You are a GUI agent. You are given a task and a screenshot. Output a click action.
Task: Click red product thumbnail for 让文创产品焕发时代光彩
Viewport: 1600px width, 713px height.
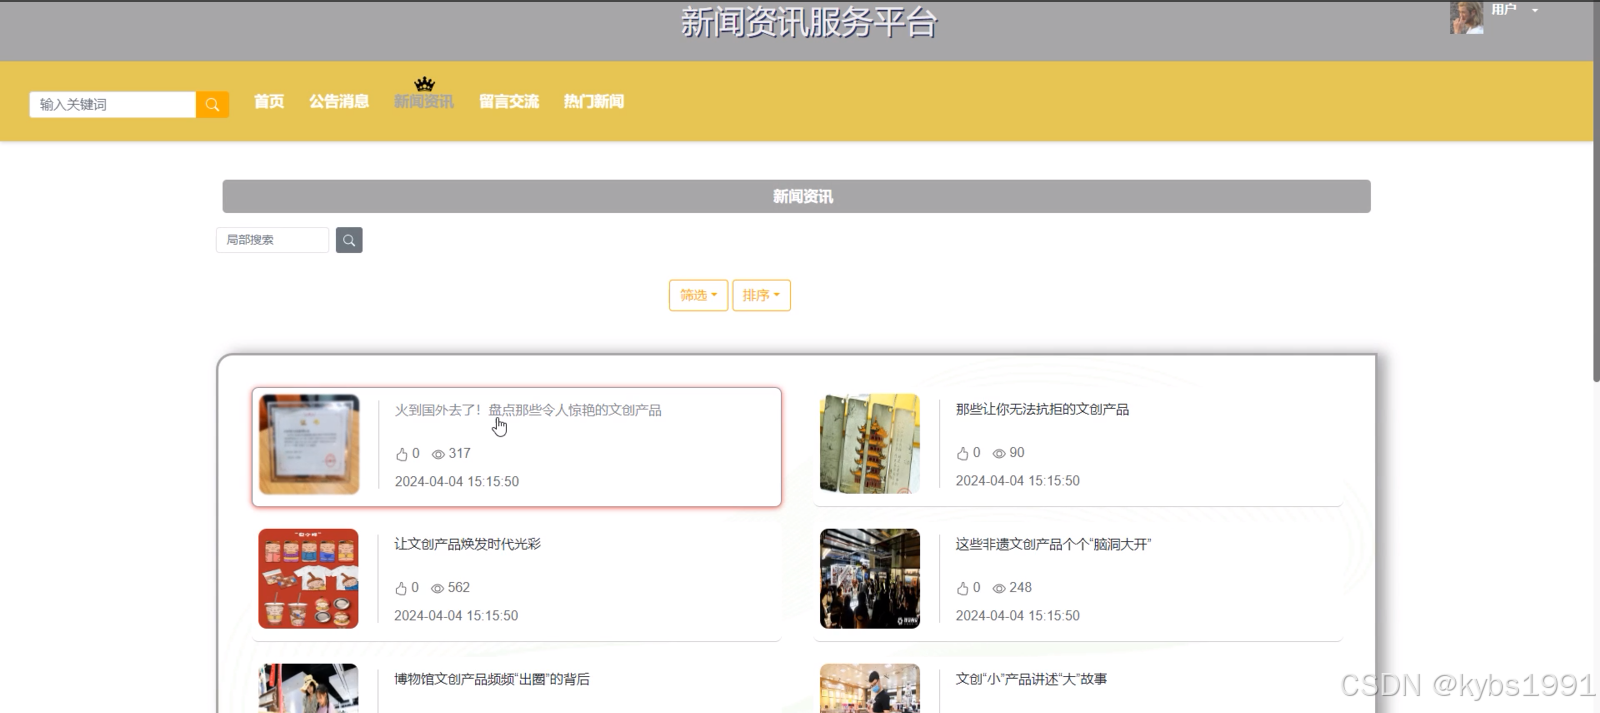(x=308, y=579)
